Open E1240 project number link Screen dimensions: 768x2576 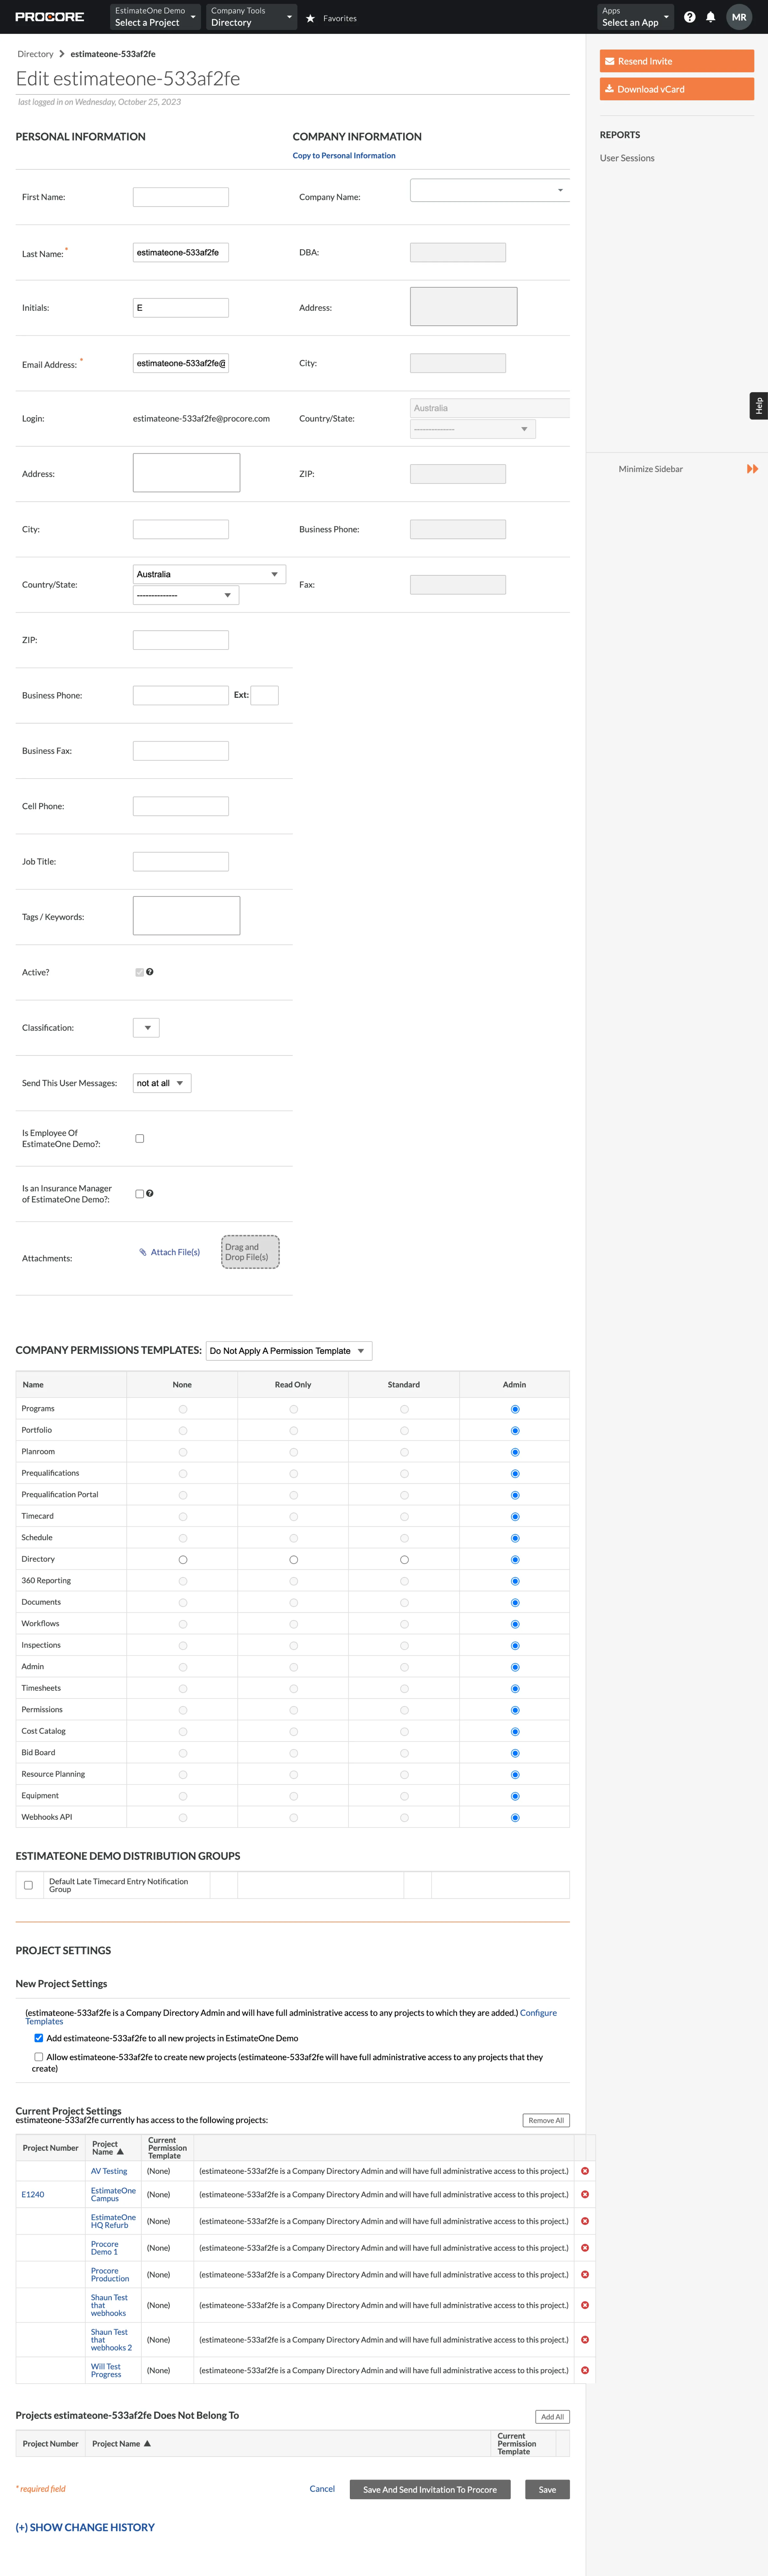pyautogui.click(x=33, y=2194)
